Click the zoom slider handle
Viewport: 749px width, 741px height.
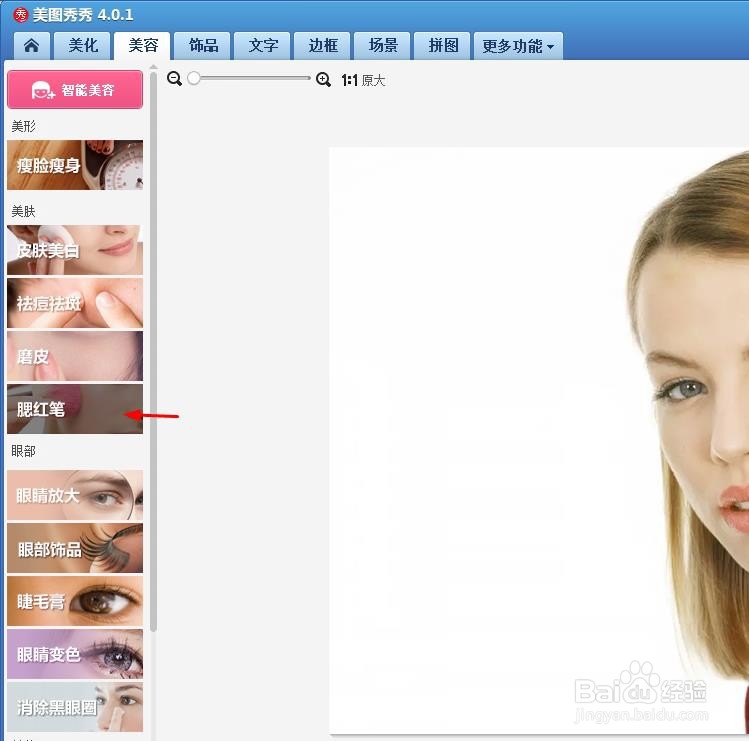[193, 78]
